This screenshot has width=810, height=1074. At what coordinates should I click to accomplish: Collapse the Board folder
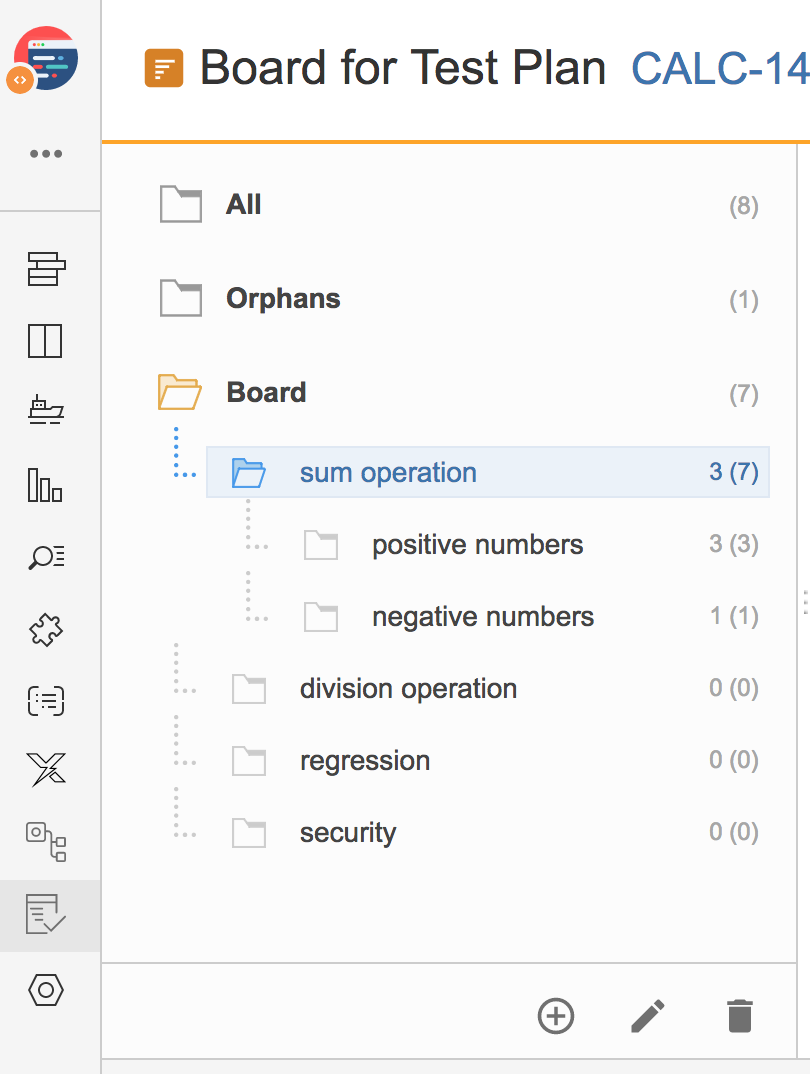179,392
